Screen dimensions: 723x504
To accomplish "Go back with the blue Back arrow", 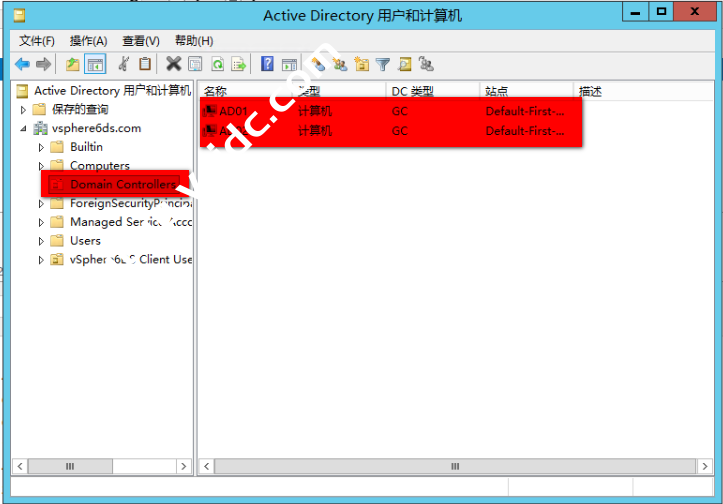I will point(22,64).
